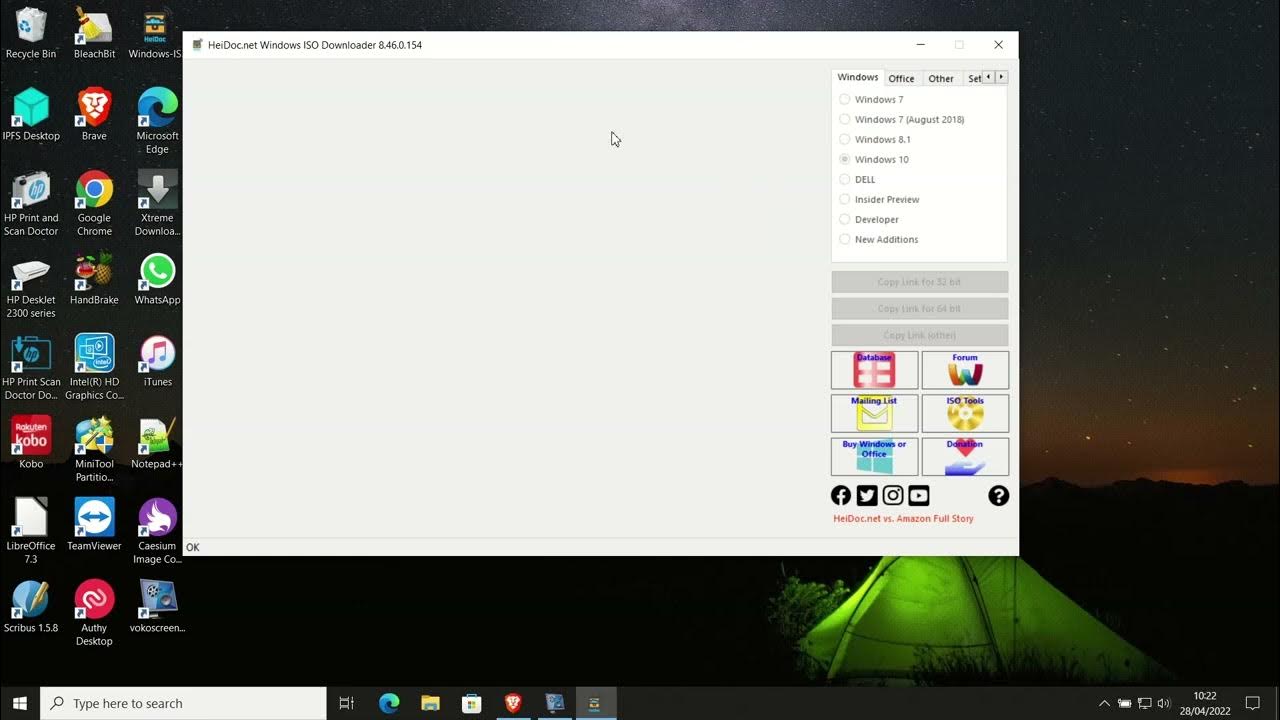Viewport: 1280px width, 720px height.
Task: Select the MiniTool Partition desktop icon
Action: coord(94,449)
